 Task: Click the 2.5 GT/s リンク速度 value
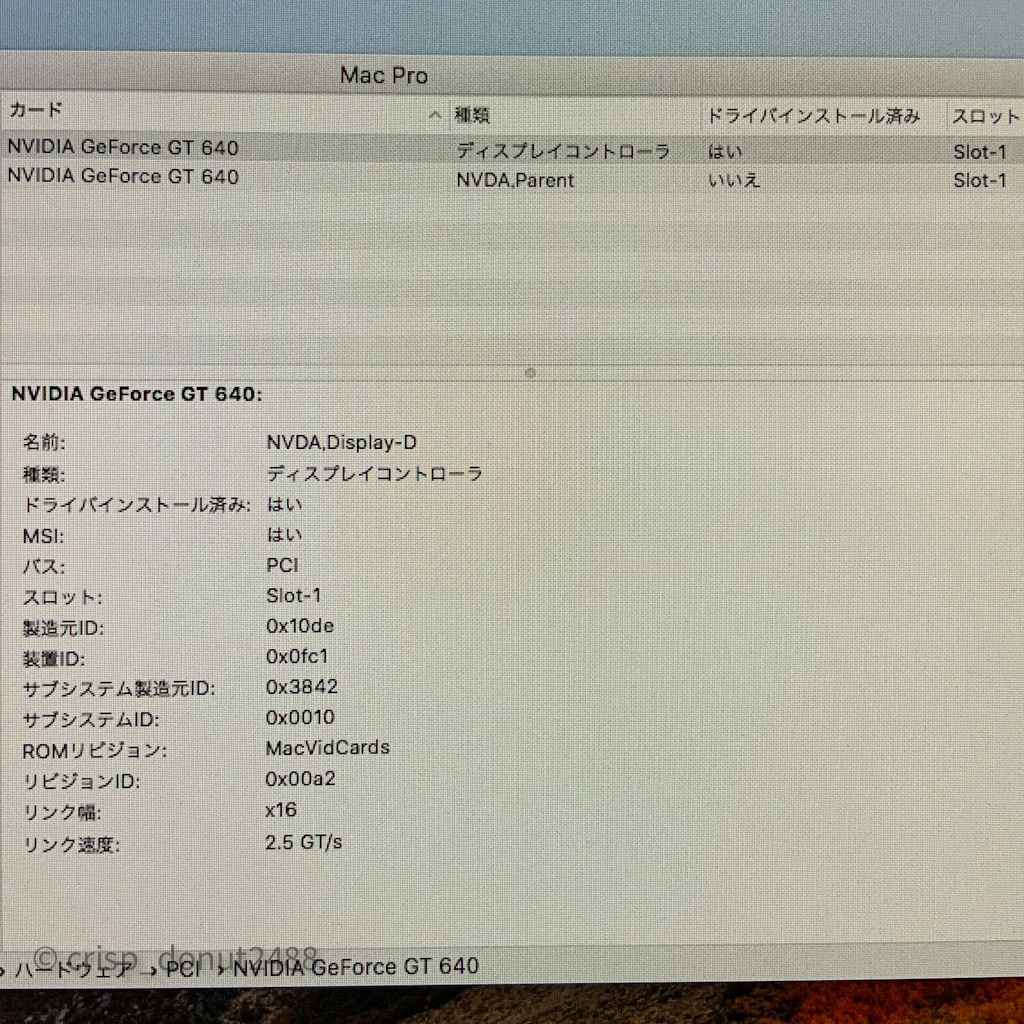(304, 842)
